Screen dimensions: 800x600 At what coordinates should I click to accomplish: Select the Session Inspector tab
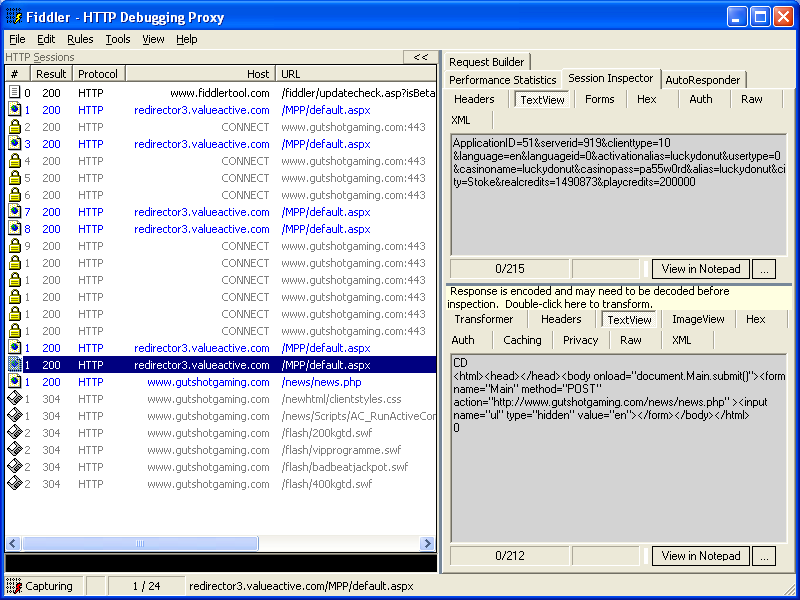coord(611,78)
